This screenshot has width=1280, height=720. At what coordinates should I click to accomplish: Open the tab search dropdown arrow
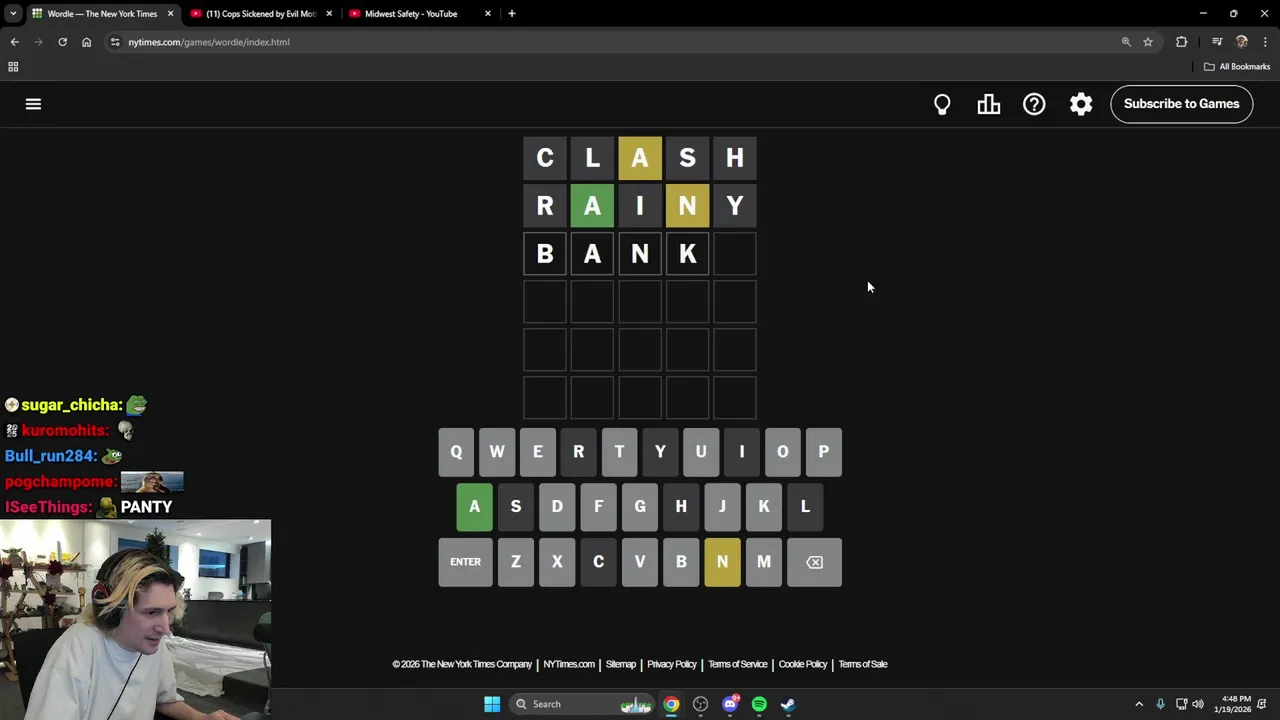click(13, 14)
